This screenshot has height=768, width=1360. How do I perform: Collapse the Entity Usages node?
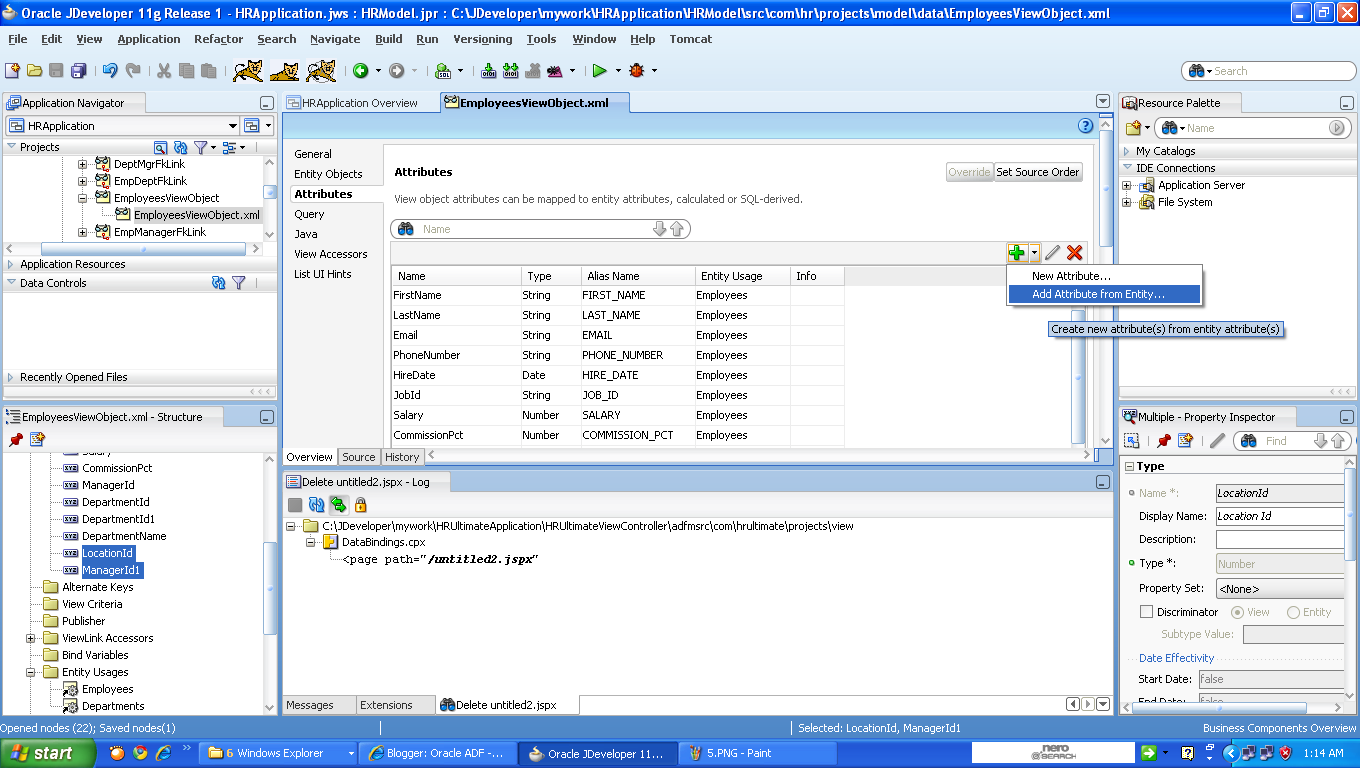31,672
